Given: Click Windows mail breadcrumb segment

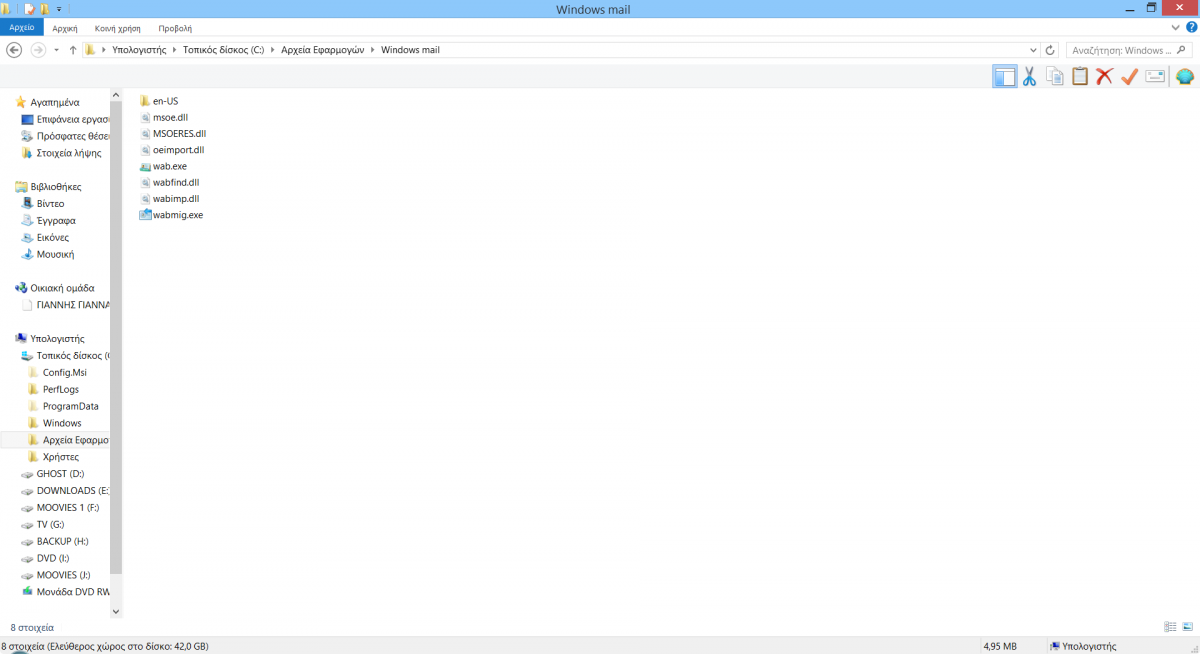Looking at the screenshot, I should [x=410, y=50].
